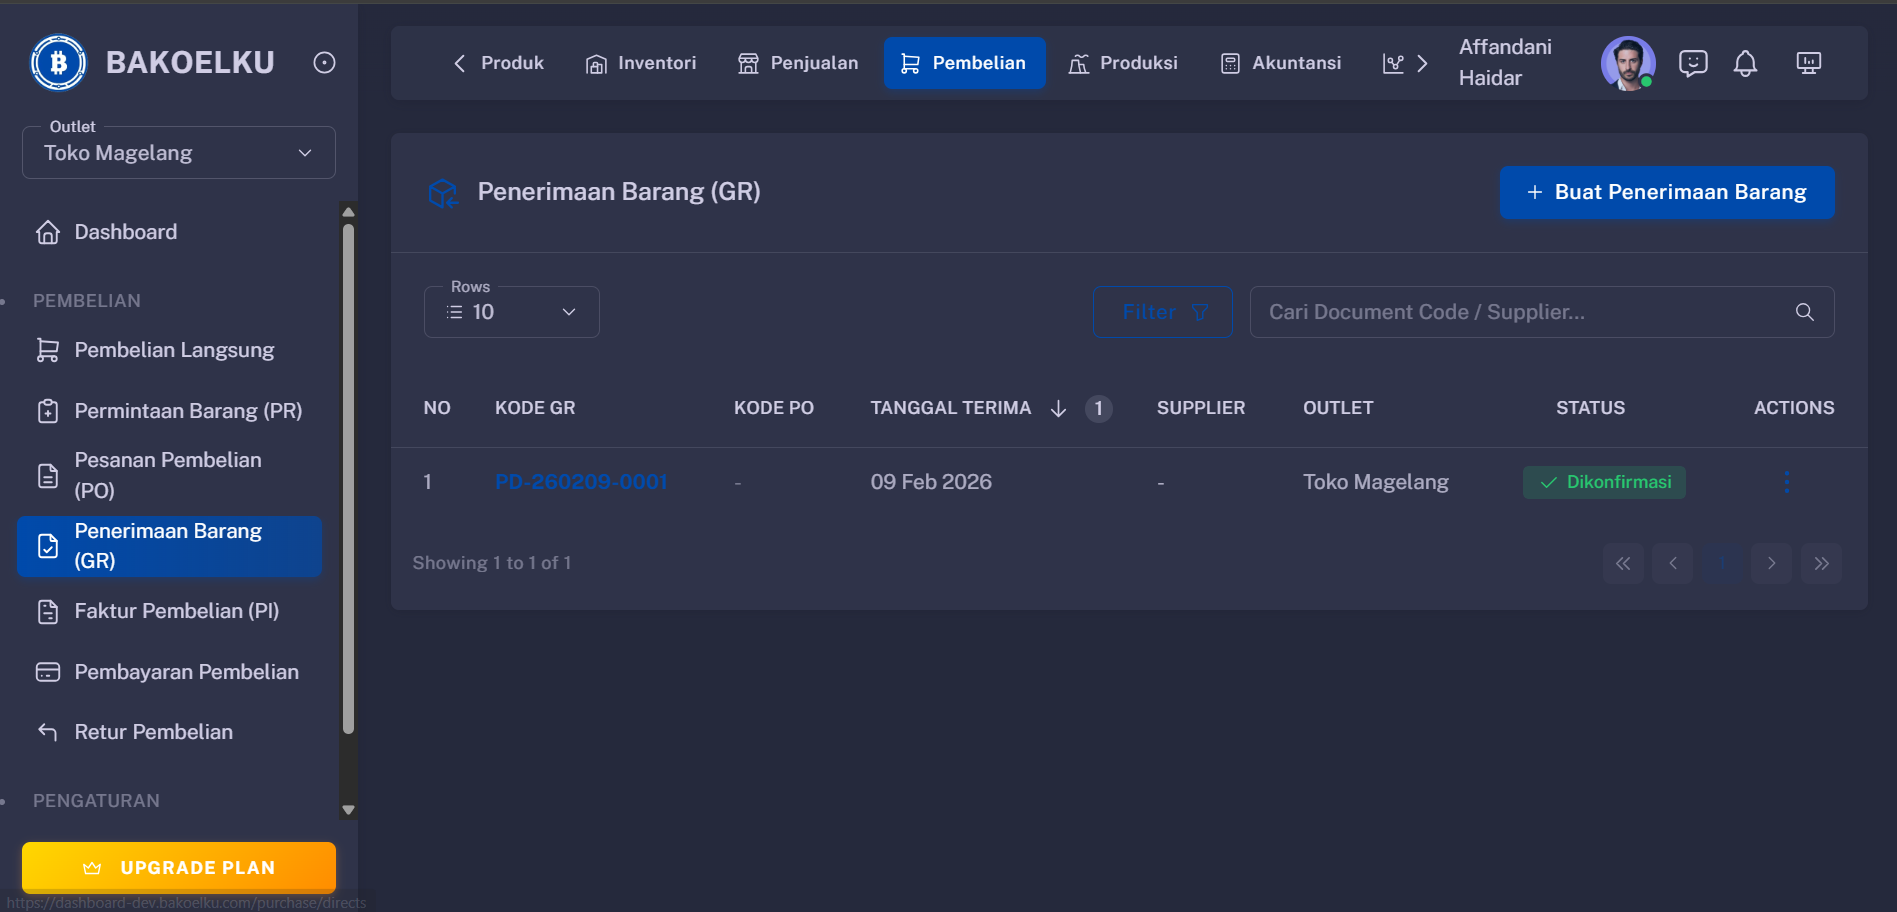Toggle the Filter panel

1162,311
